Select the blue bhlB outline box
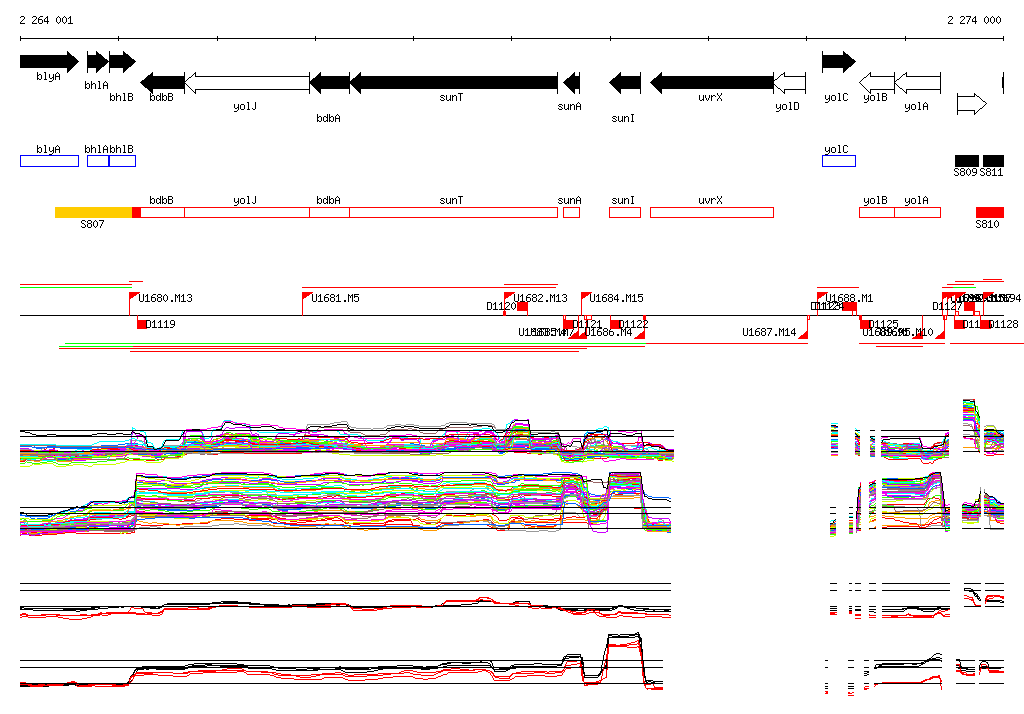The width and height of the screenshot is (1024, 714). (122, 161)
